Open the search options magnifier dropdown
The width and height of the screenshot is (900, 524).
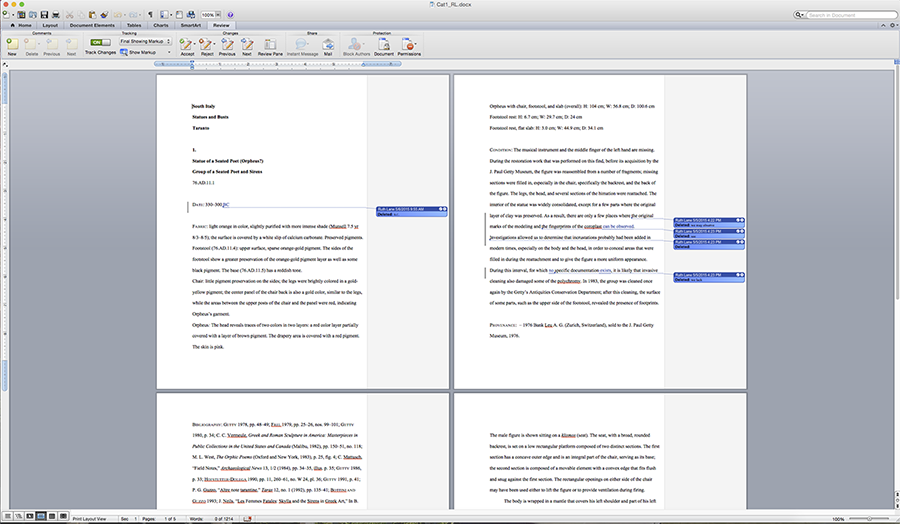pyautogui.click(x=799, y=14)
